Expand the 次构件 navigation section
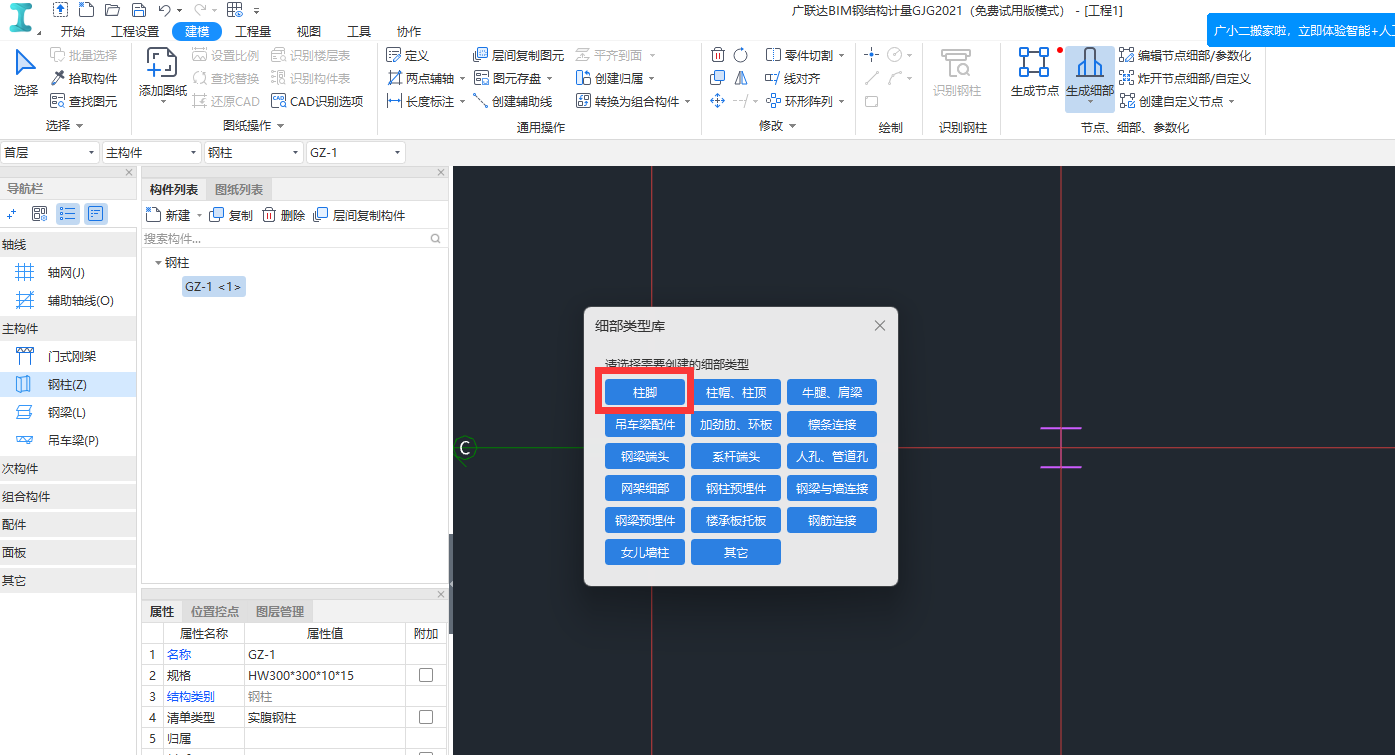Viewport: 1395px width, 755px height. (69, 468)
